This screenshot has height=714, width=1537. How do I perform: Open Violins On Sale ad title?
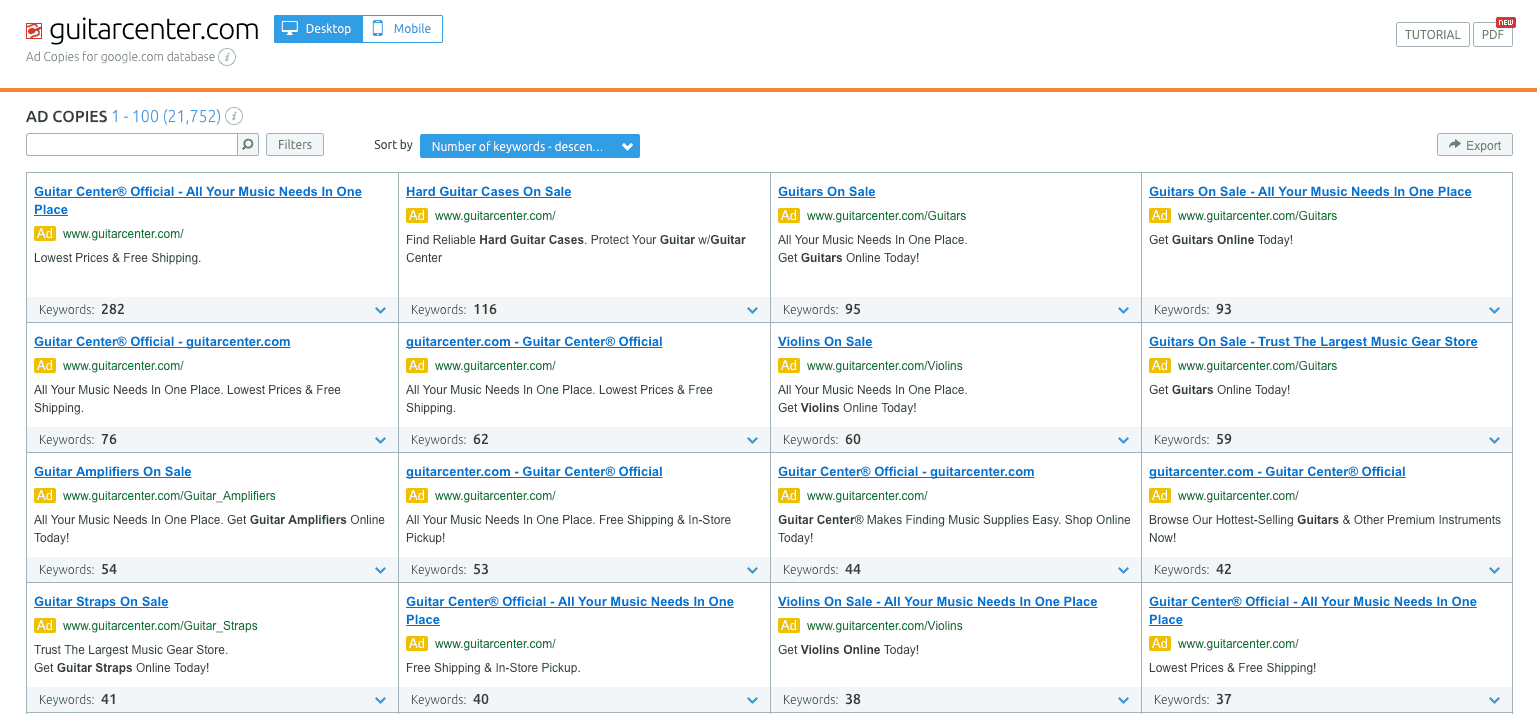pyautogui.click(x=825, y=342)
